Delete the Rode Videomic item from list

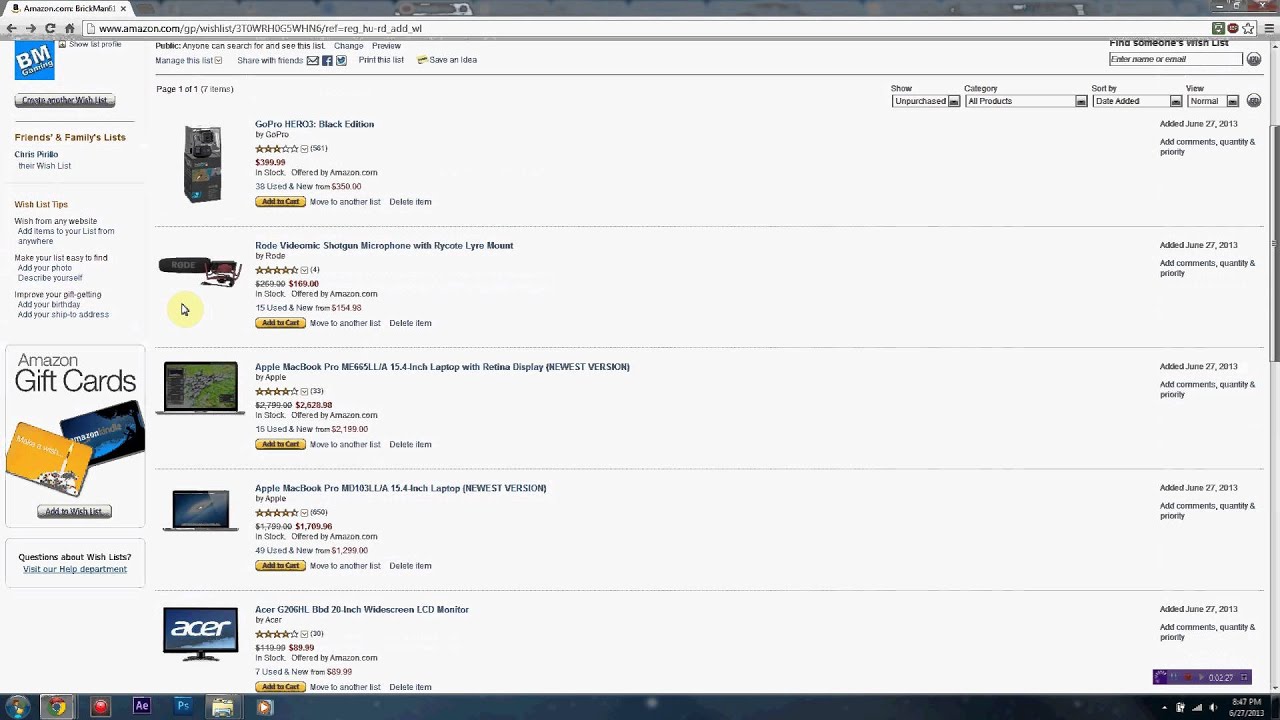pos(410,323)
